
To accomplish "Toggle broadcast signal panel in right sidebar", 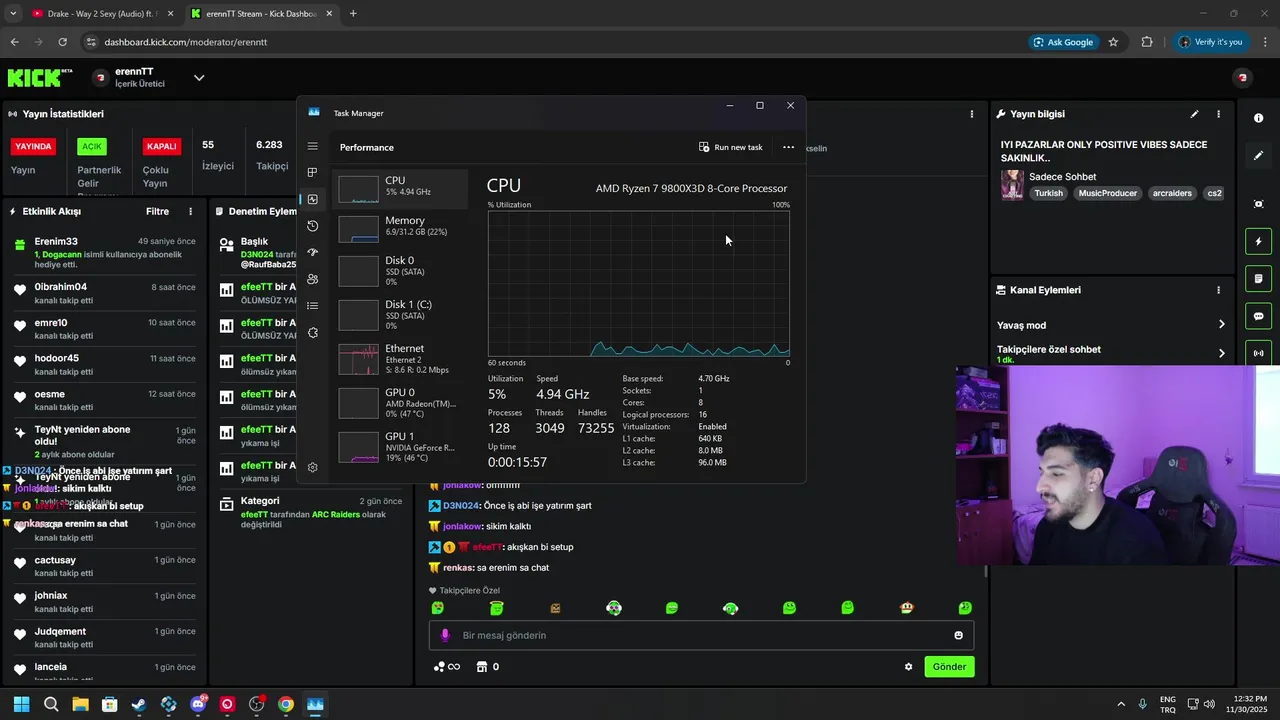I will tap(1258, 353).
